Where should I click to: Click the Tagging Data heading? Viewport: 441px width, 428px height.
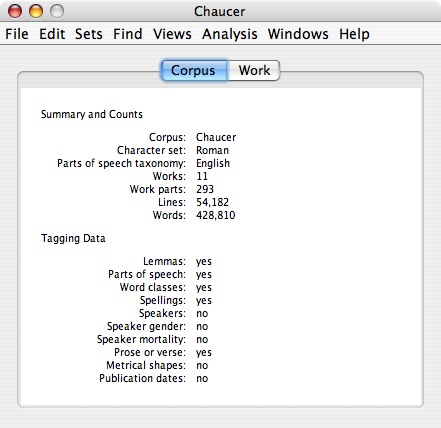[x=73, y=238]
